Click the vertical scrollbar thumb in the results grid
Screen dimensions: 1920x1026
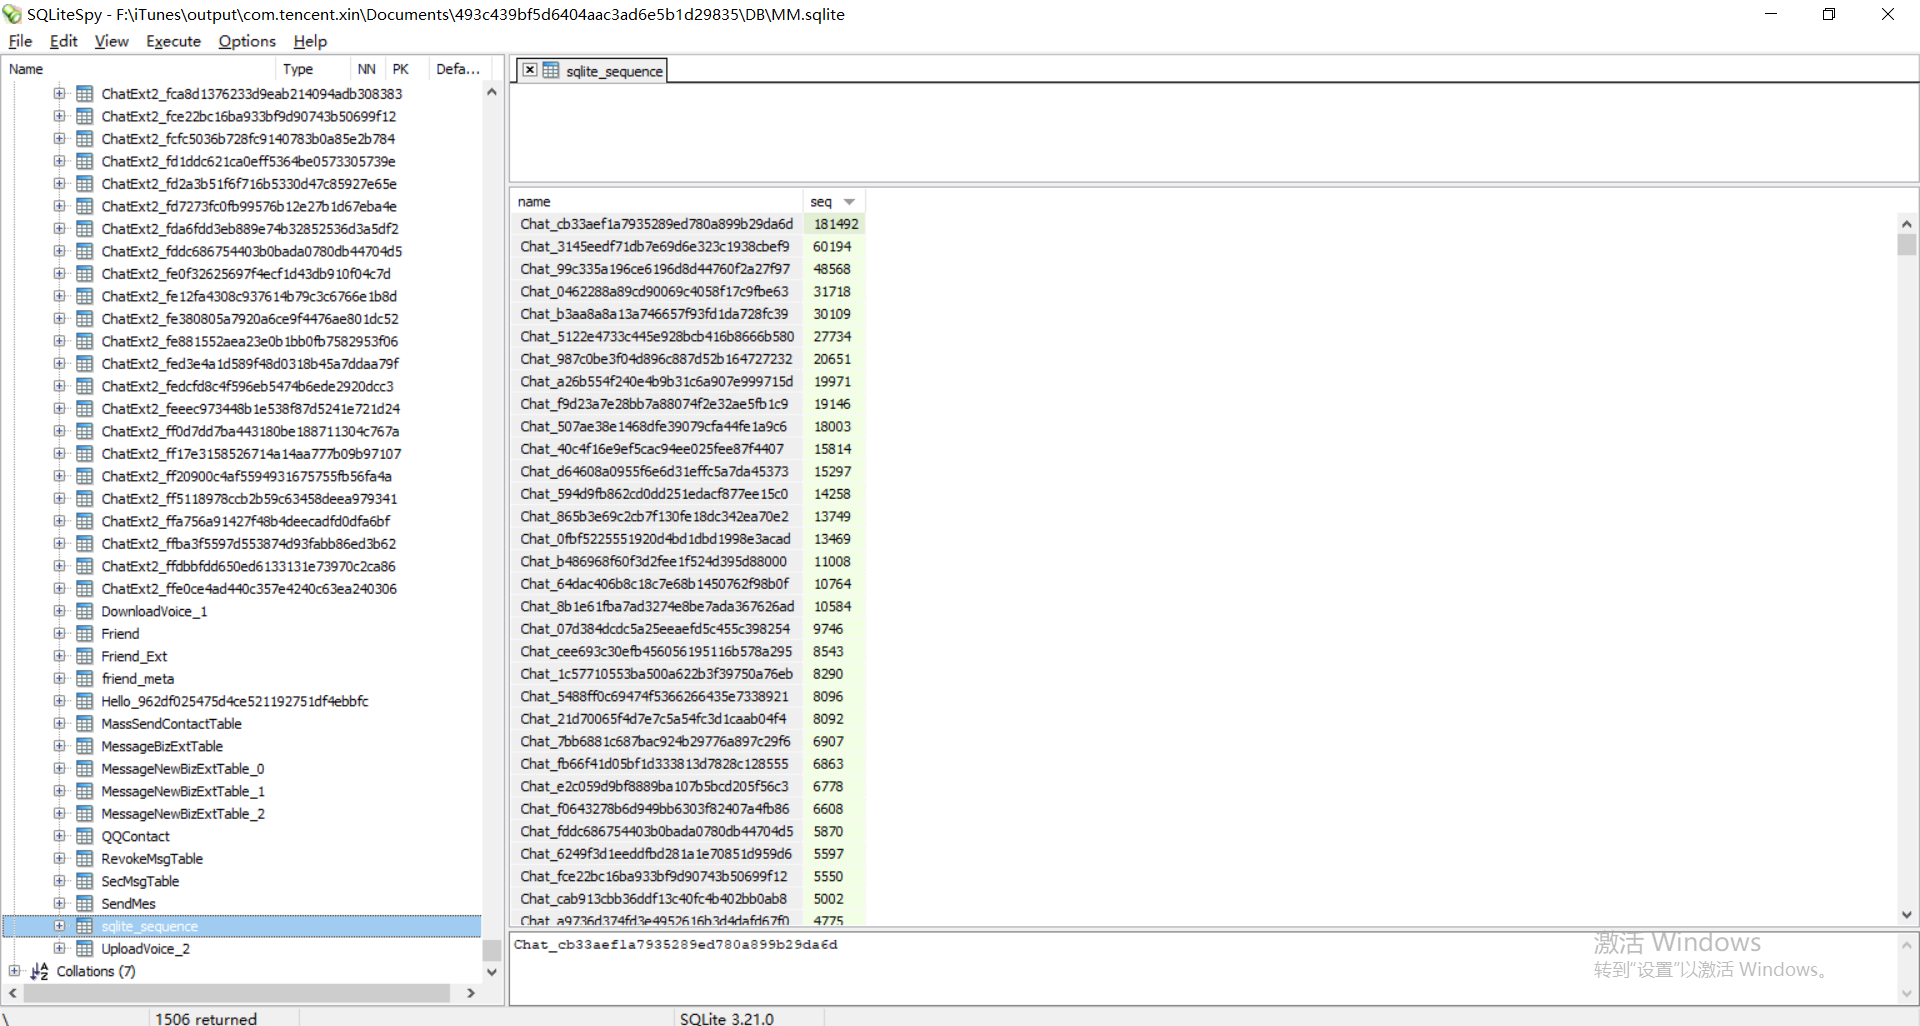(x=1906, y=245)
